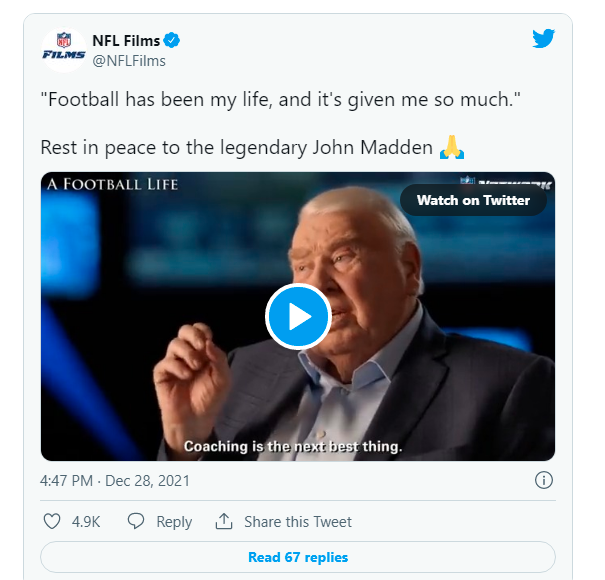The image size is (605, 580).
Task: Open the tweet info circle icon
Action: tap(544, 481)
